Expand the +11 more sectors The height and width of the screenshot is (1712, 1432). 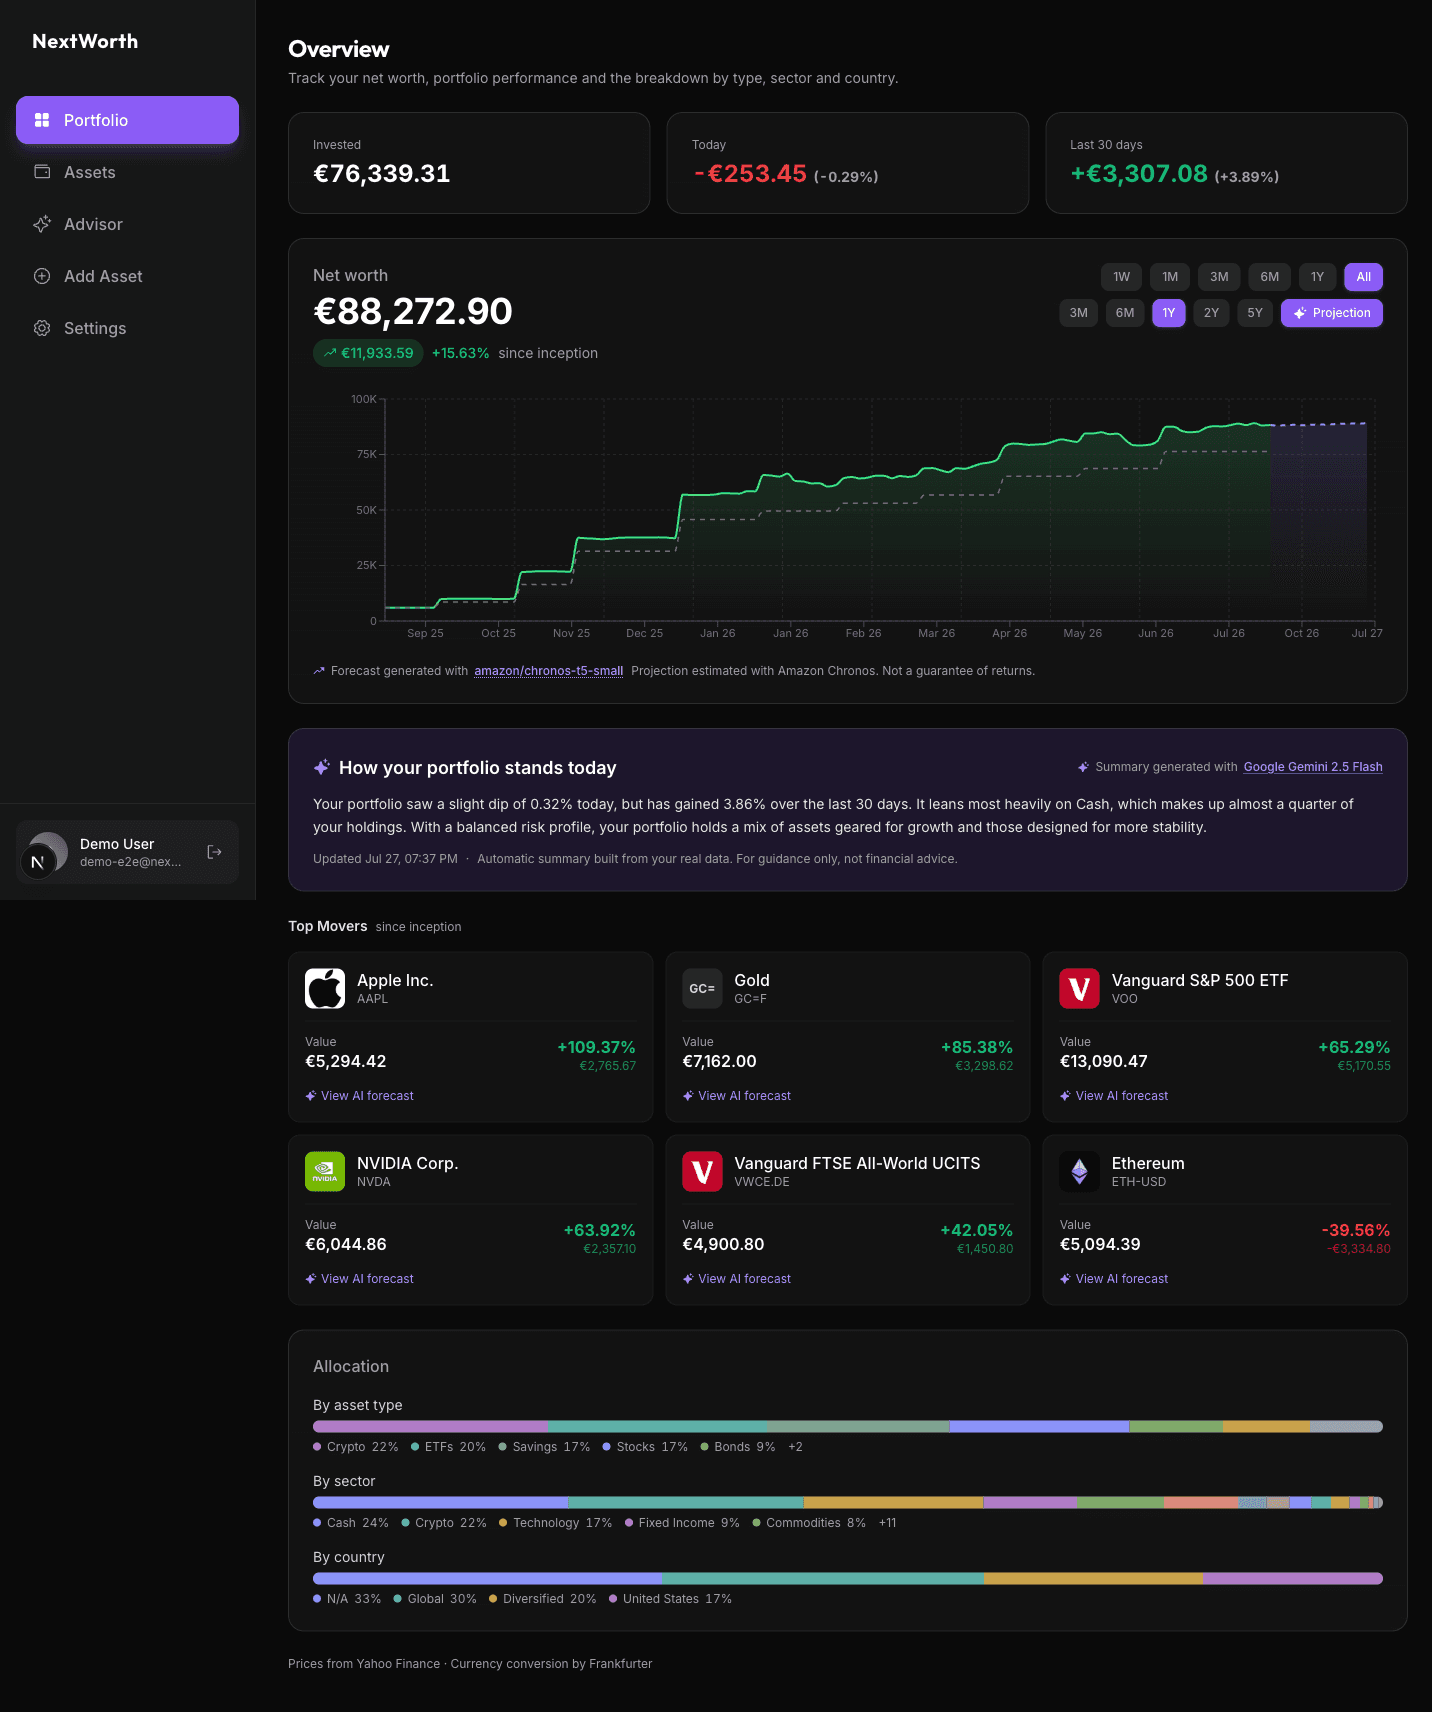(x=887, y=1523)
